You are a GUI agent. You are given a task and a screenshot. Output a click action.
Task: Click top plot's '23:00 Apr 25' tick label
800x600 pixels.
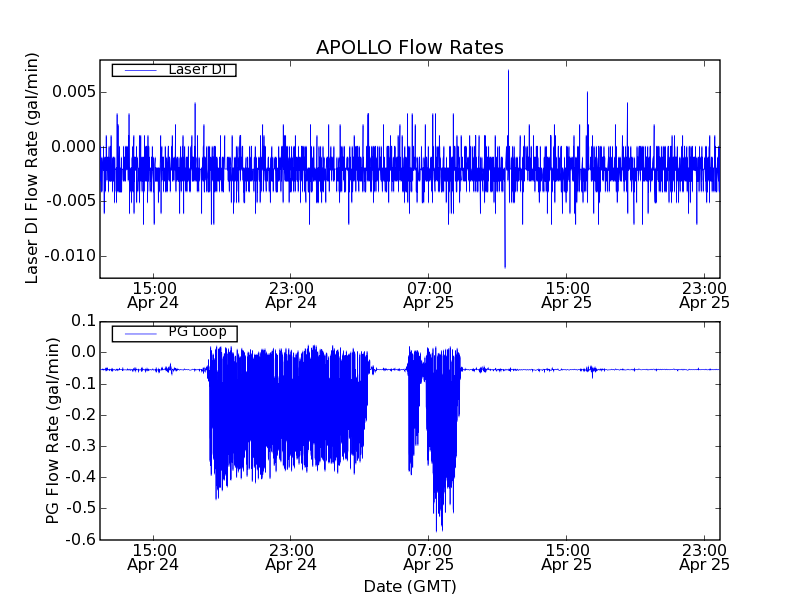(x=704, y=295)
